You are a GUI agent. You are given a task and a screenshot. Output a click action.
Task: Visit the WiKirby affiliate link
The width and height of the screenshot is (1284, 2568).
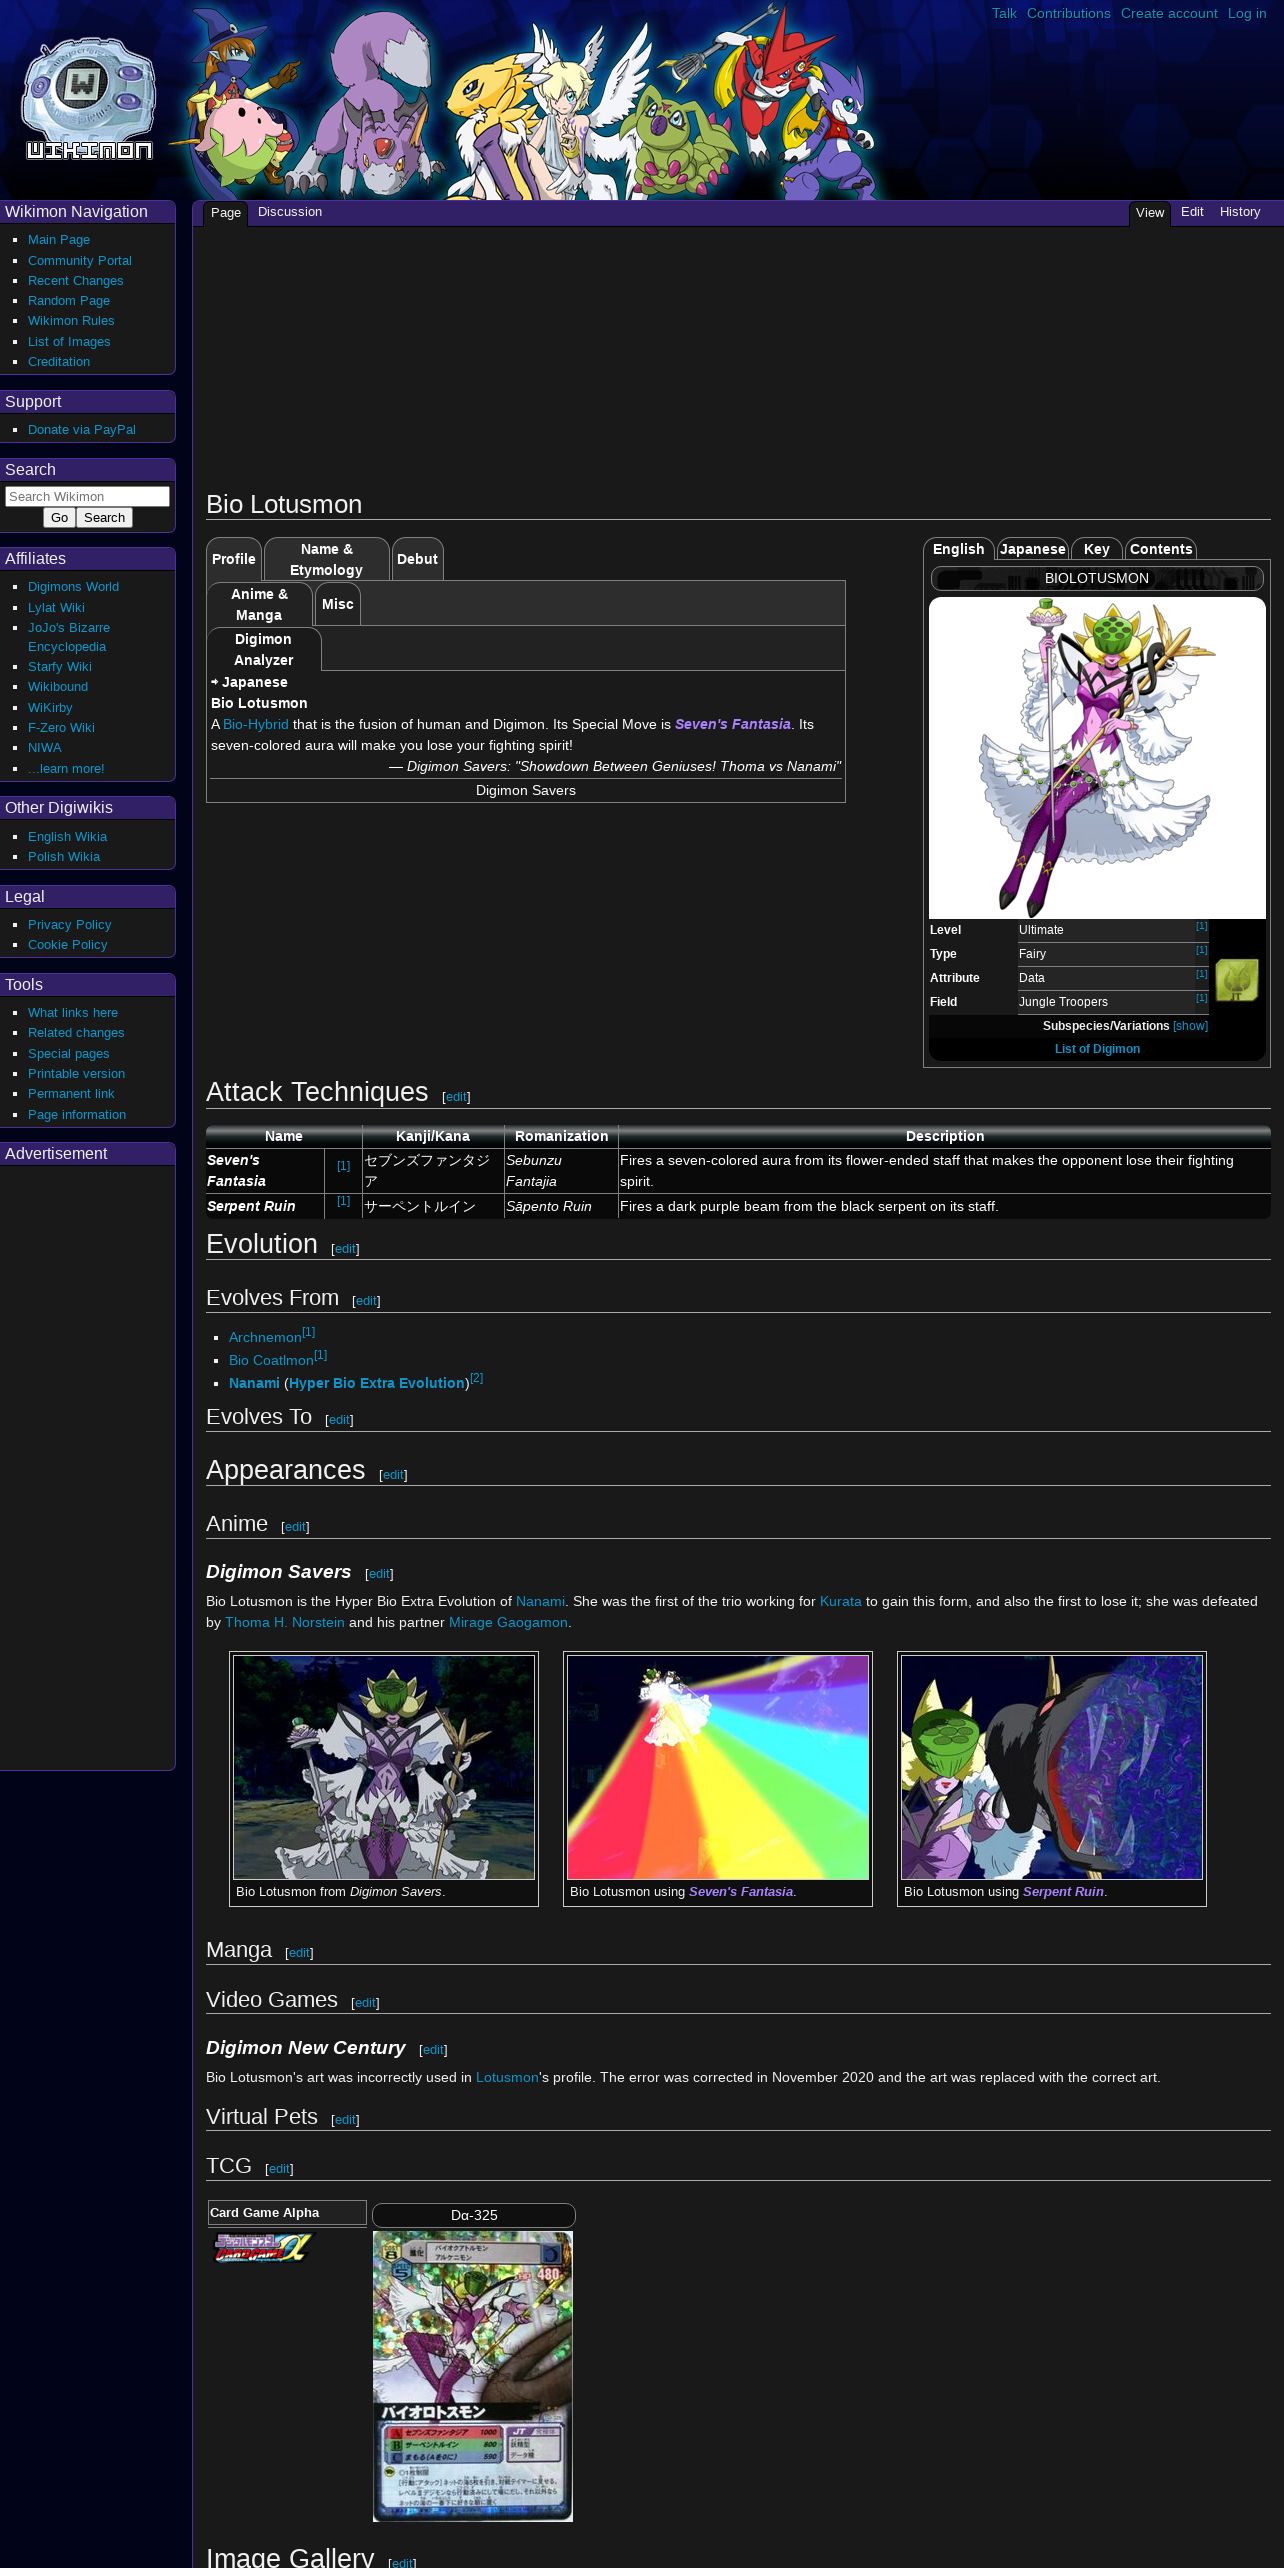(50, 708)
